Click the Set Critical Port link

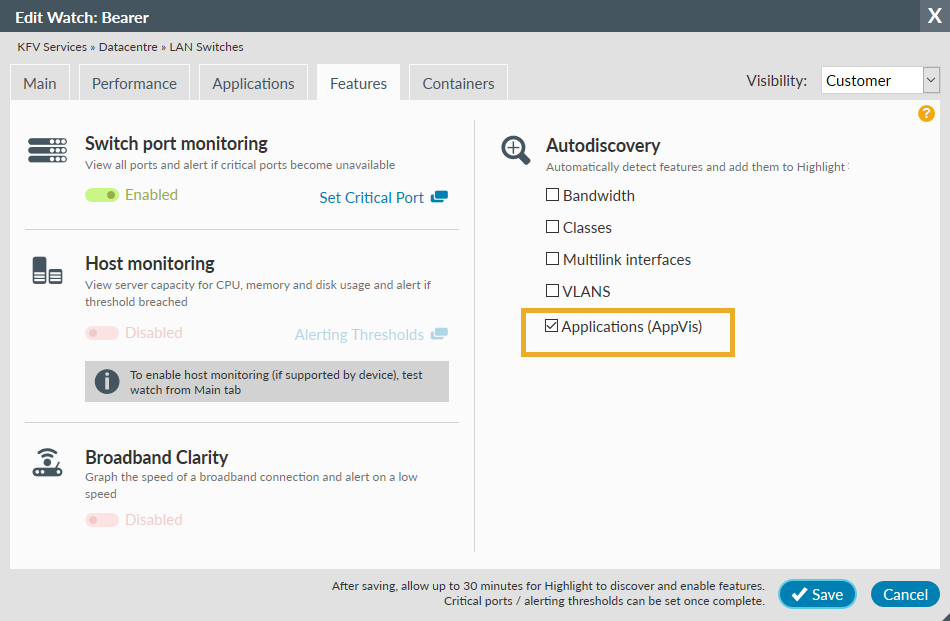click(372, 196)
